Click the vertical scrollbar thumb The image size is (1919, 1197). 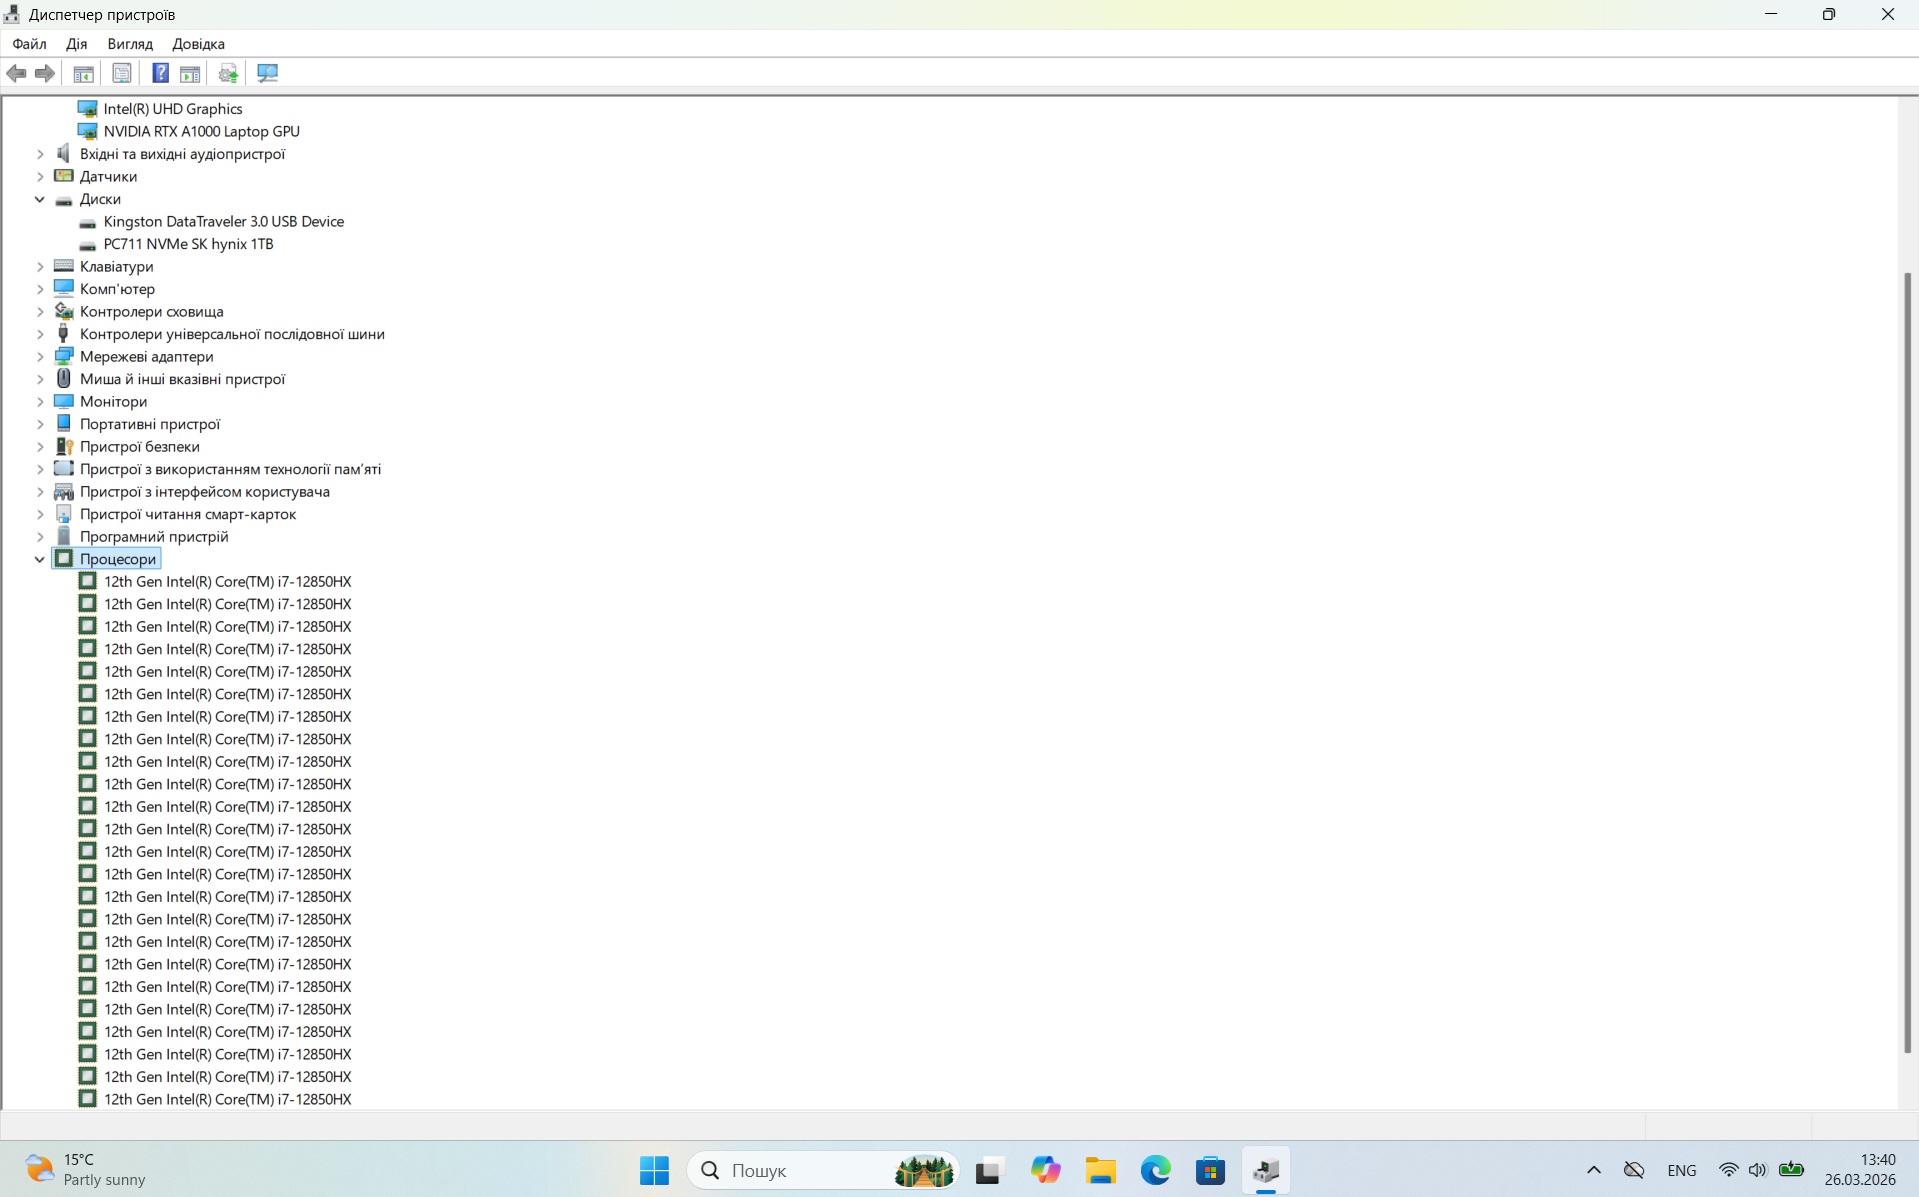click(1907, 660)
